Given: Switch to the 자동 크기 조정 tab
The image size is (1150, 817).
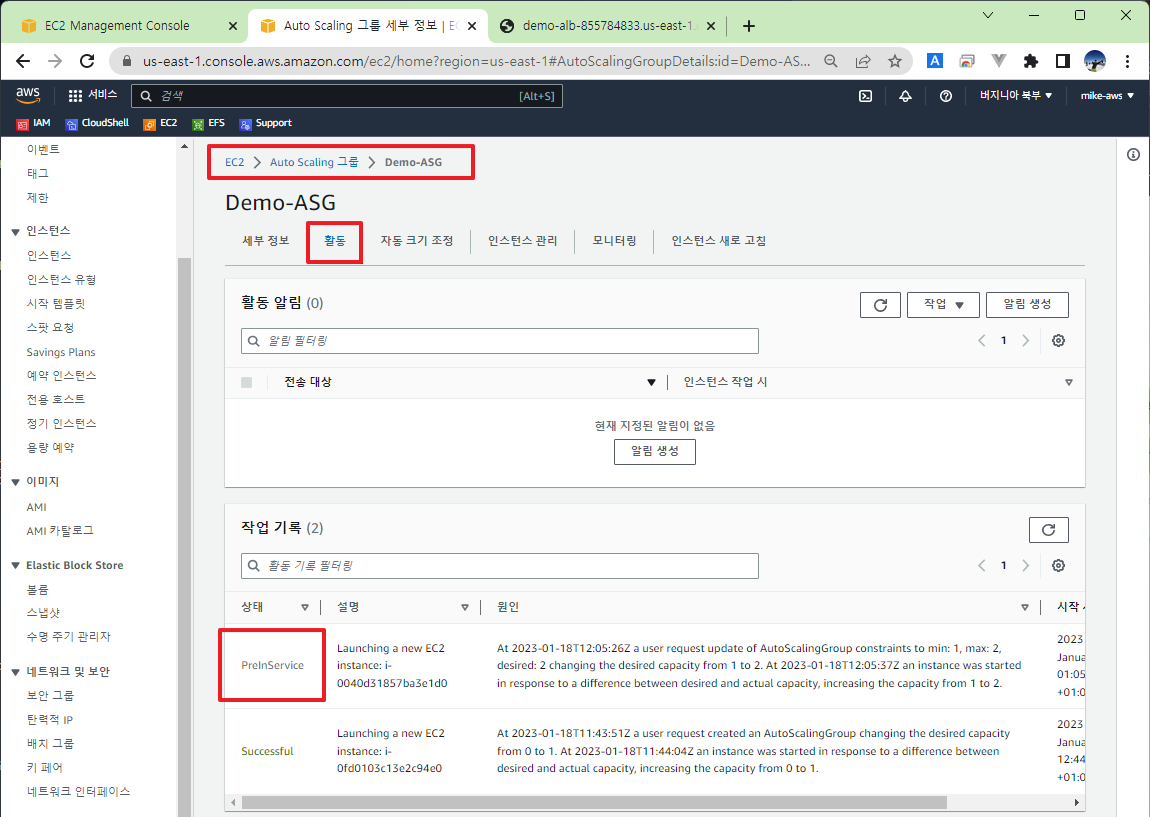Looking at the screenshot, I should click(x=417, y=241).
